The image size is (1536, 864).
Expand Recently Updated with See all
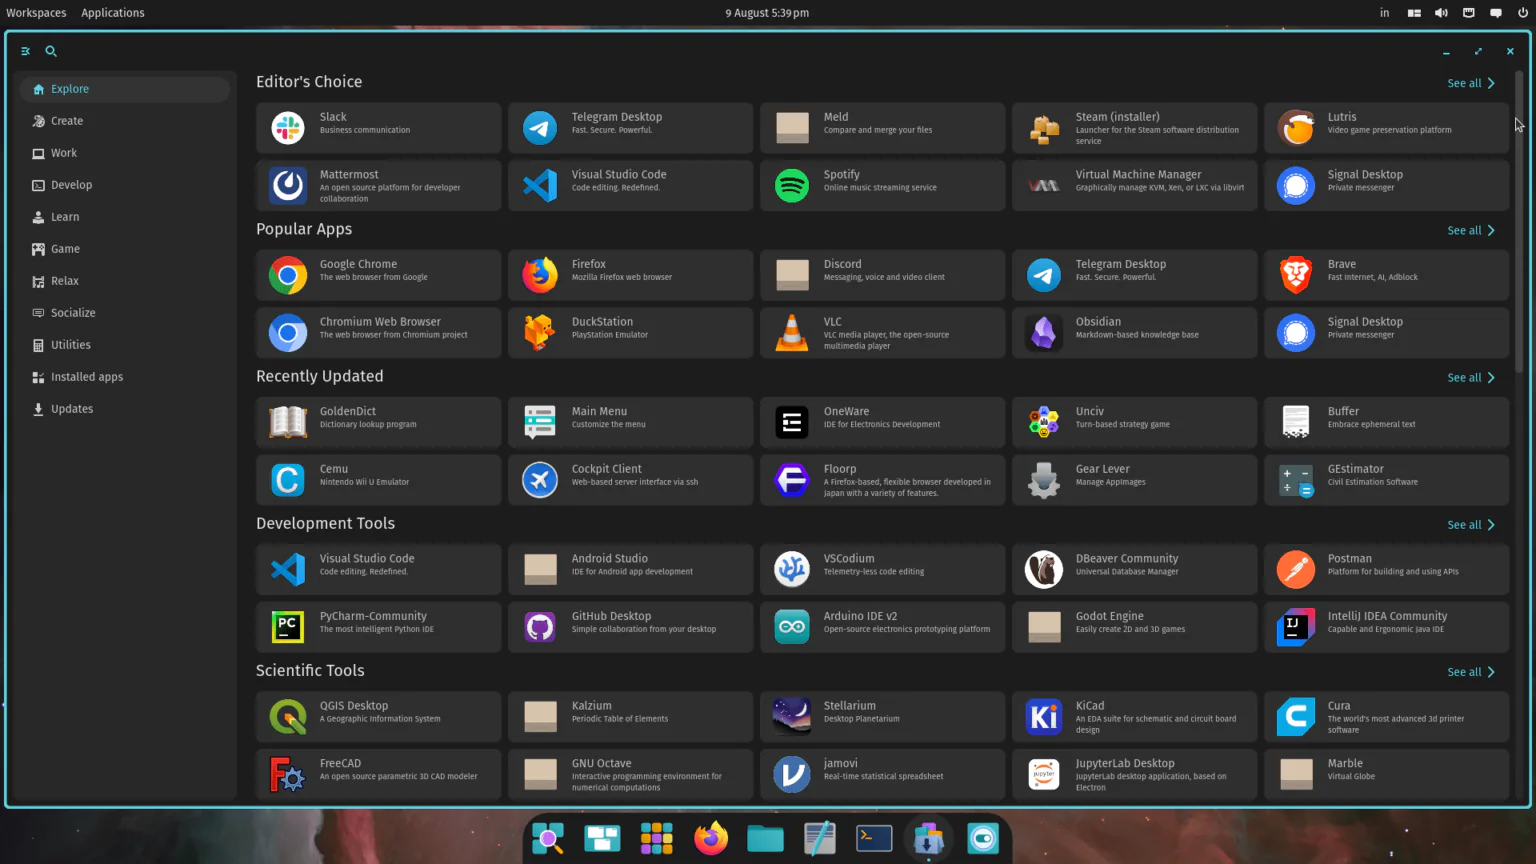pyautogui.click(x=1471, y=377)
